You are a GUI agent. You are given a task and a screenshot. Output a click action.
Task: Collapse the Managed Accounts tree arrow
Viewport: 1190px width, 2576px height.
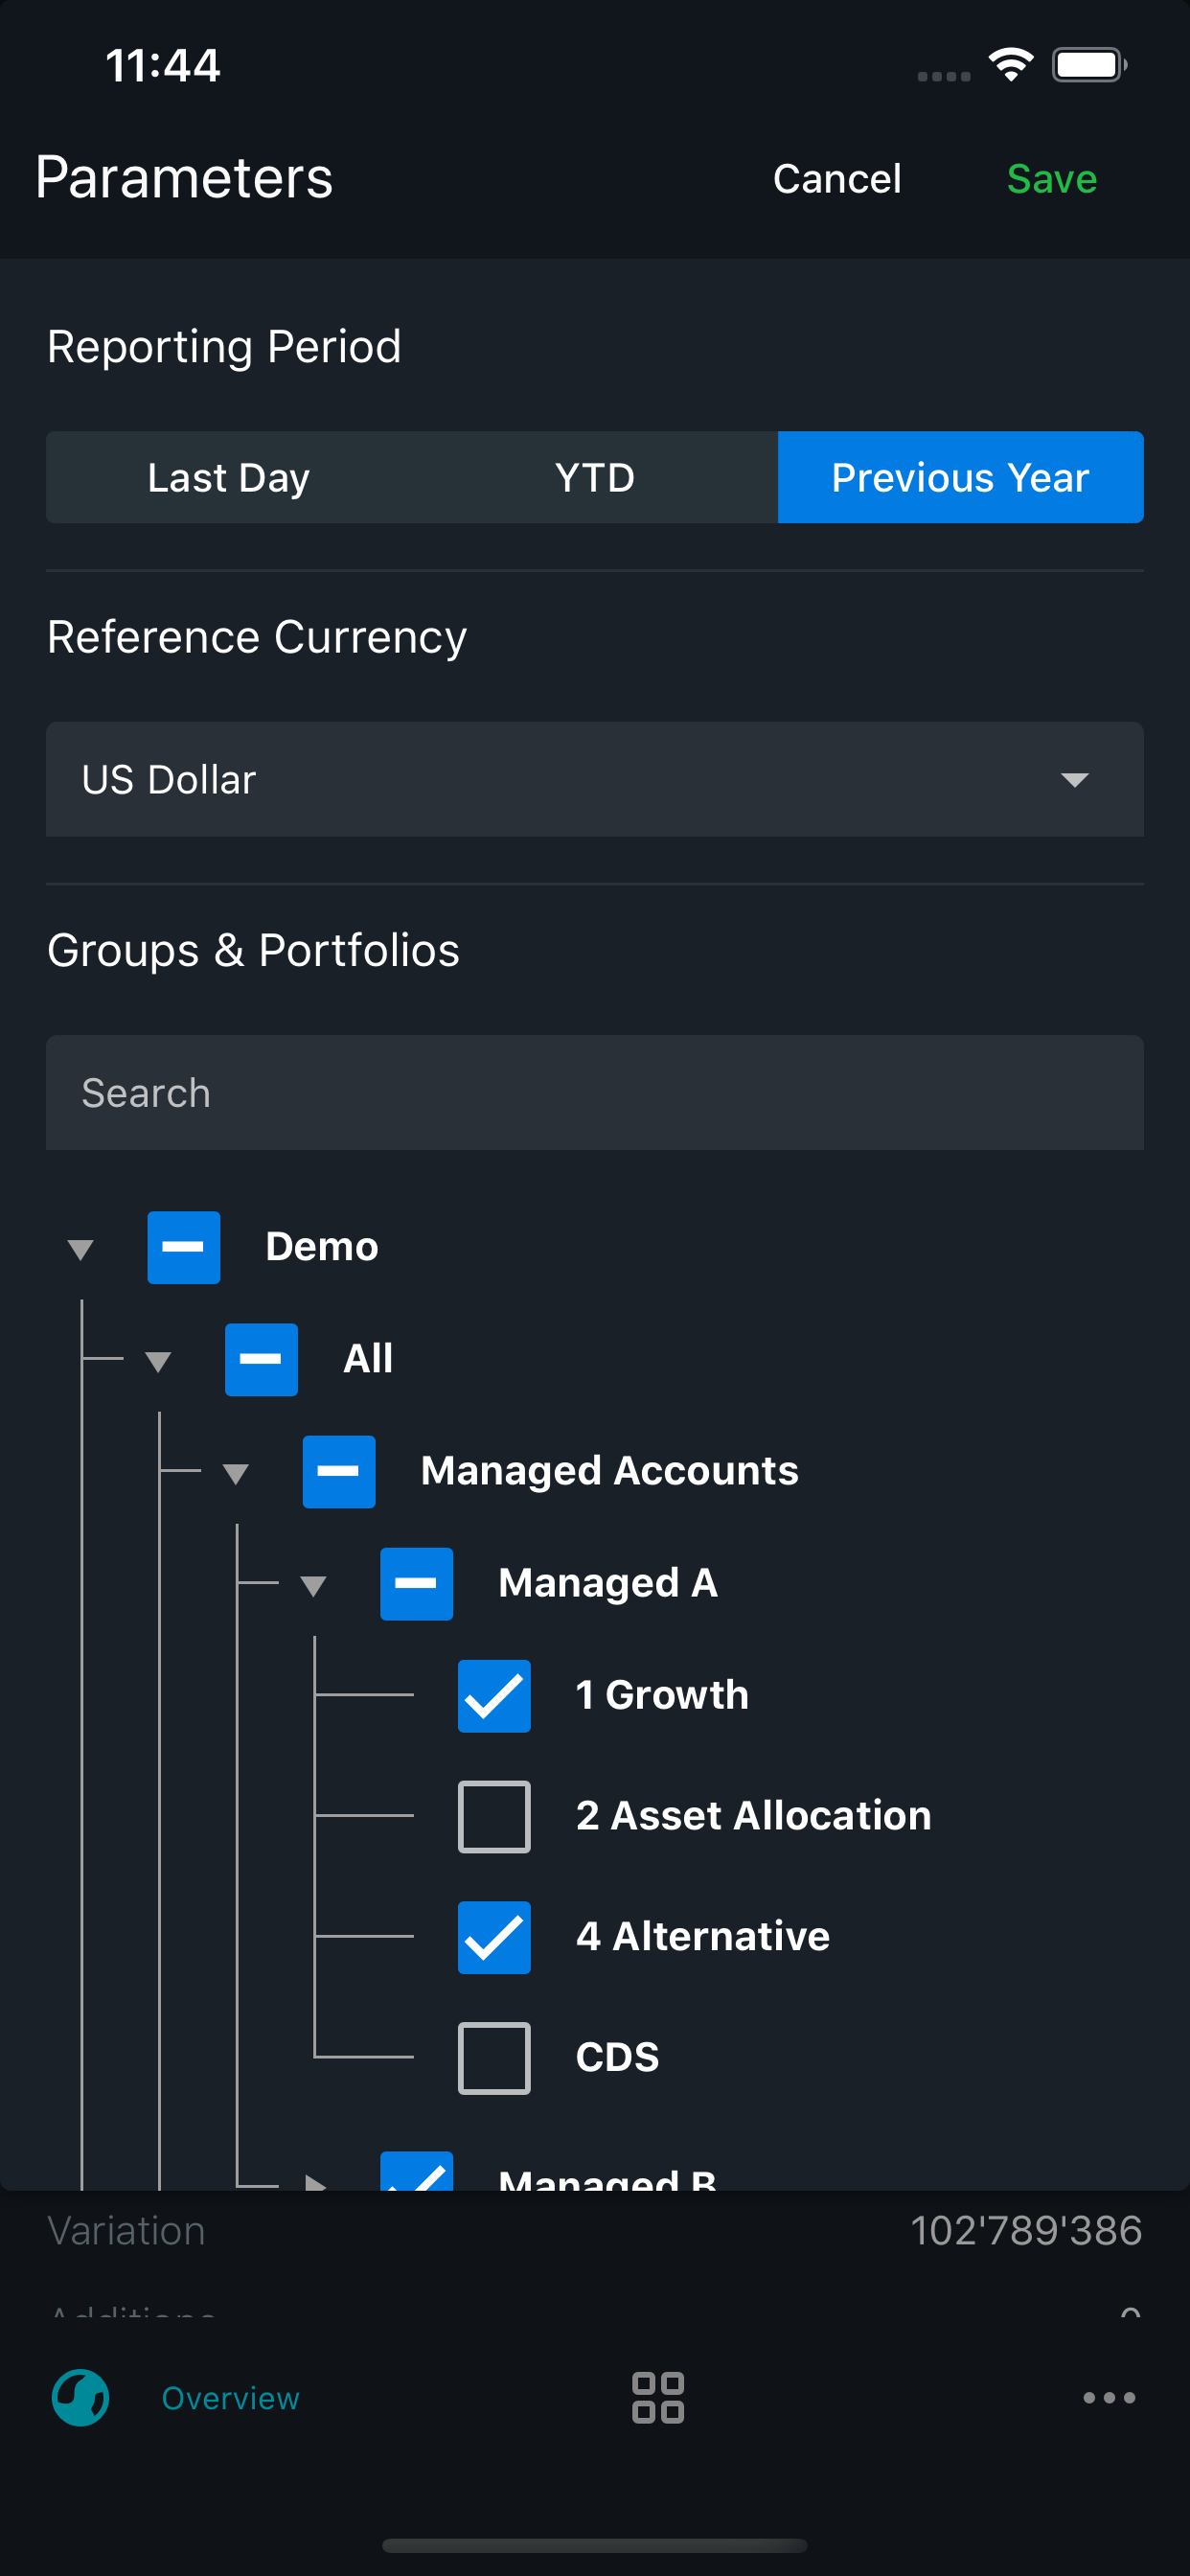pyautogui.click(x=236, y=1473)
